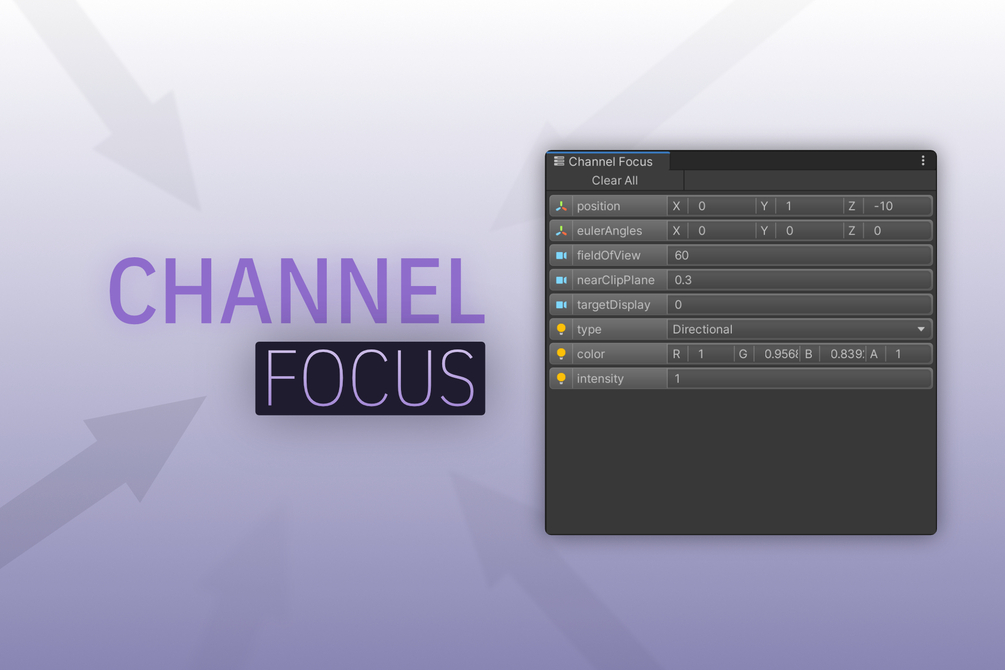This screenshot has height=670, width=1005.
Task: Click the camera icon beside nearClipPlane
Action: tap(561, 280)
